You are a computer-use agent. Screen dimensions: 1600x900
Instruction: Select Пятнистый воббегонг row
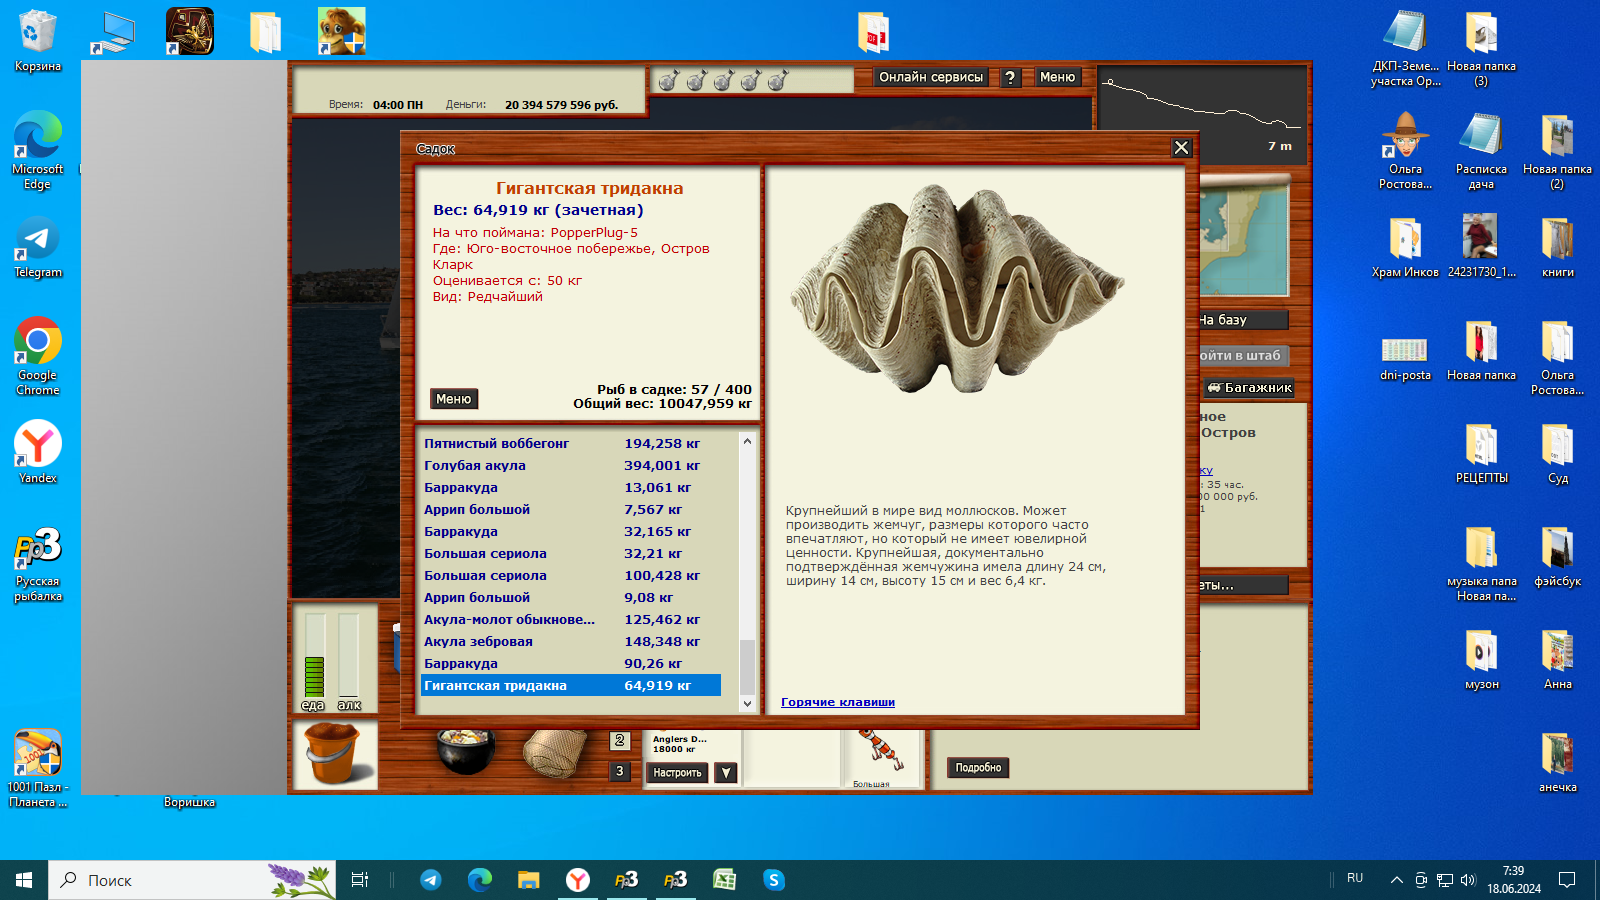pyautogui.click(x=571, y=443)
